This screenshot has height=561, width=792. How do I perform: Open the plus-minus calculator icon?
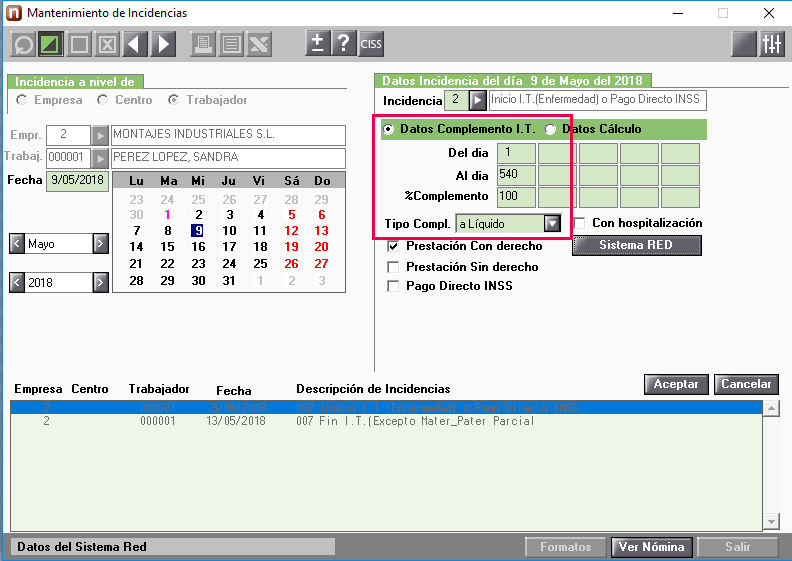tap(318, 43)
